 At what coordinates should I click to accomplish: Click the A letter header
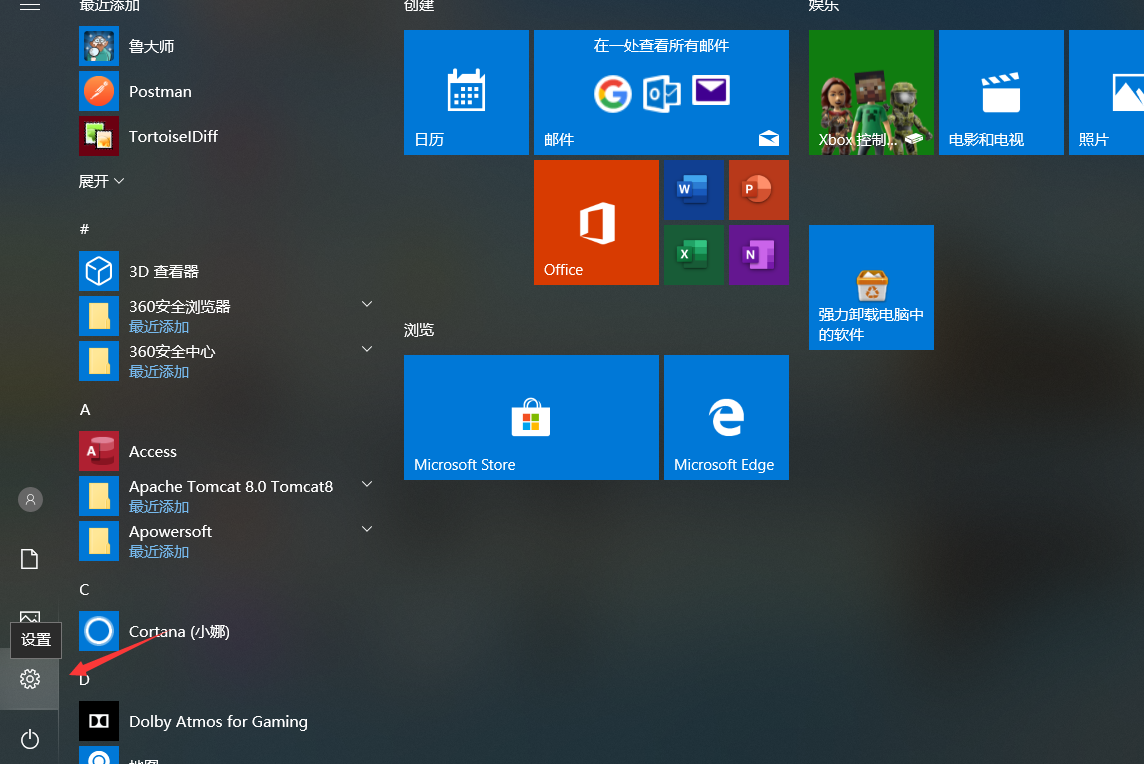85,409
